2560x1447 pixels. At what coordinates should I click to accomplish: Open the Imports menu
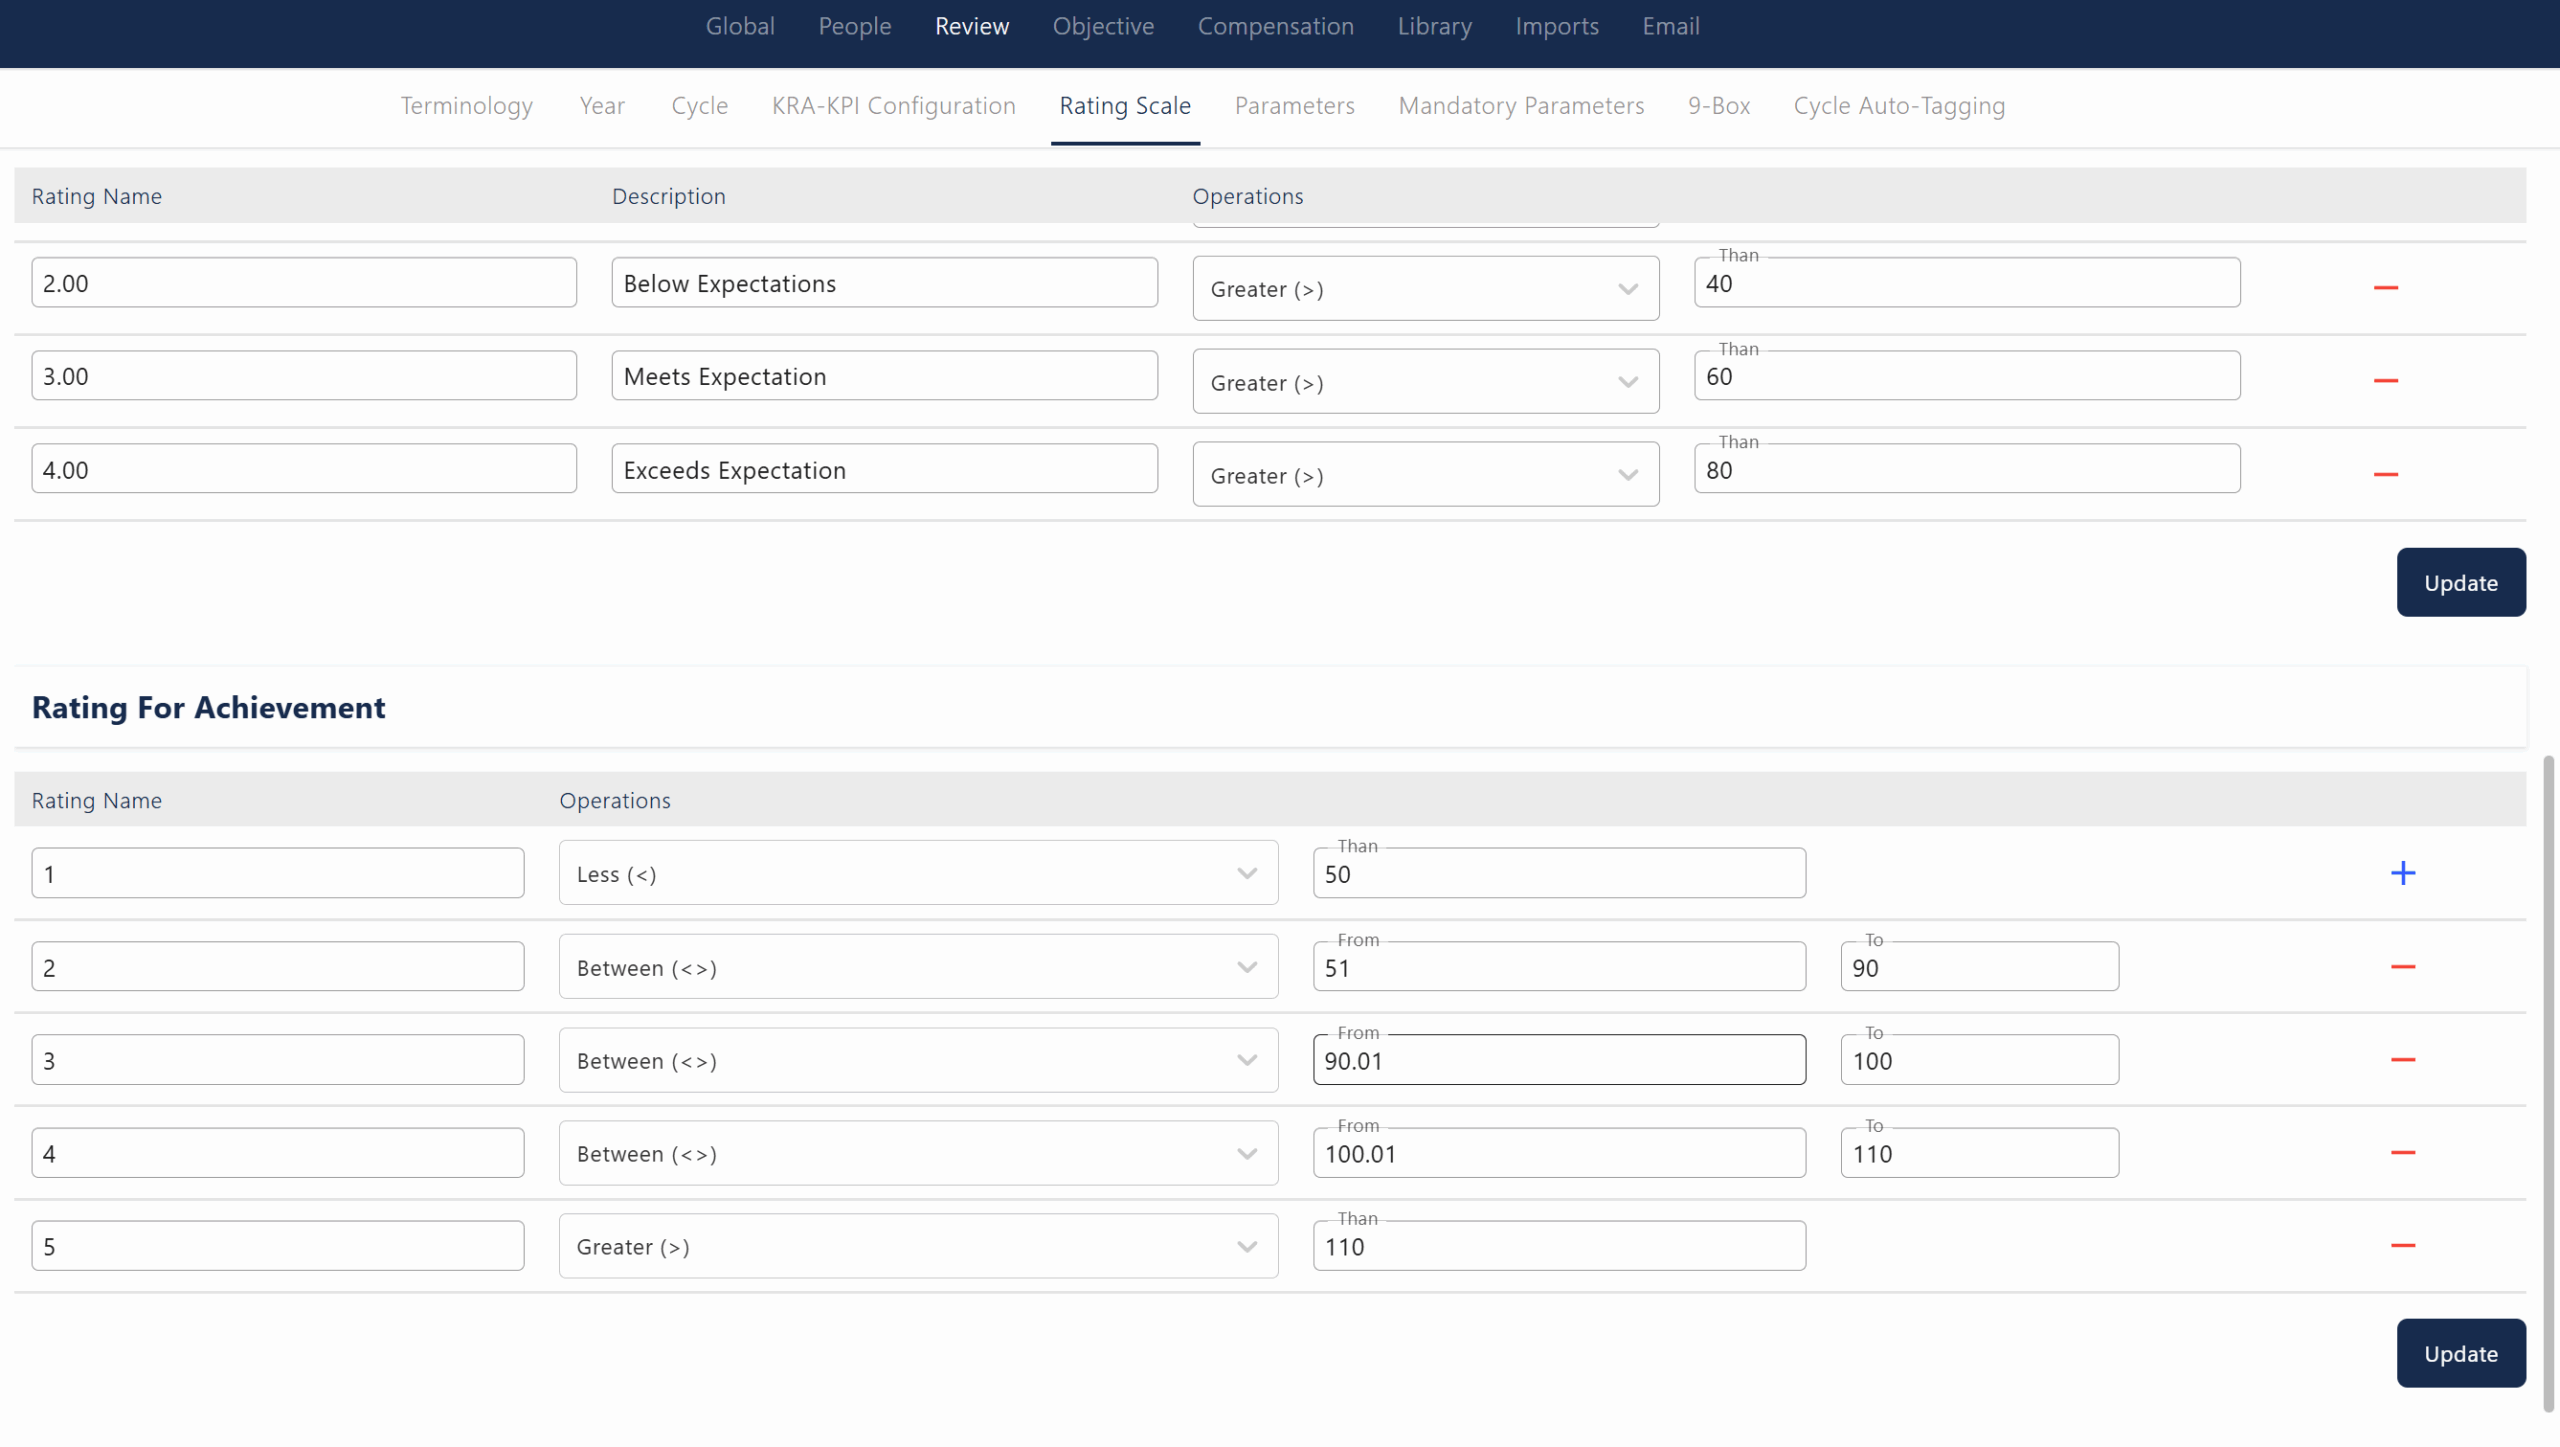tap(1557, 26)
